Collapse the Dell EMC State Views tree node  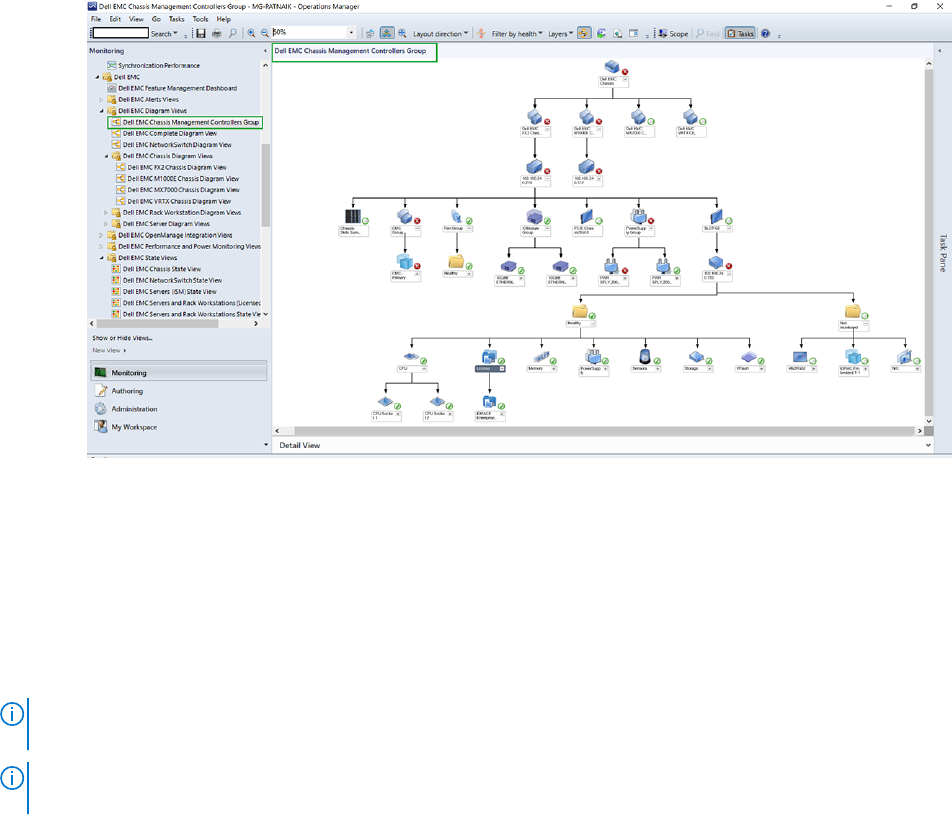click(102, 258)
